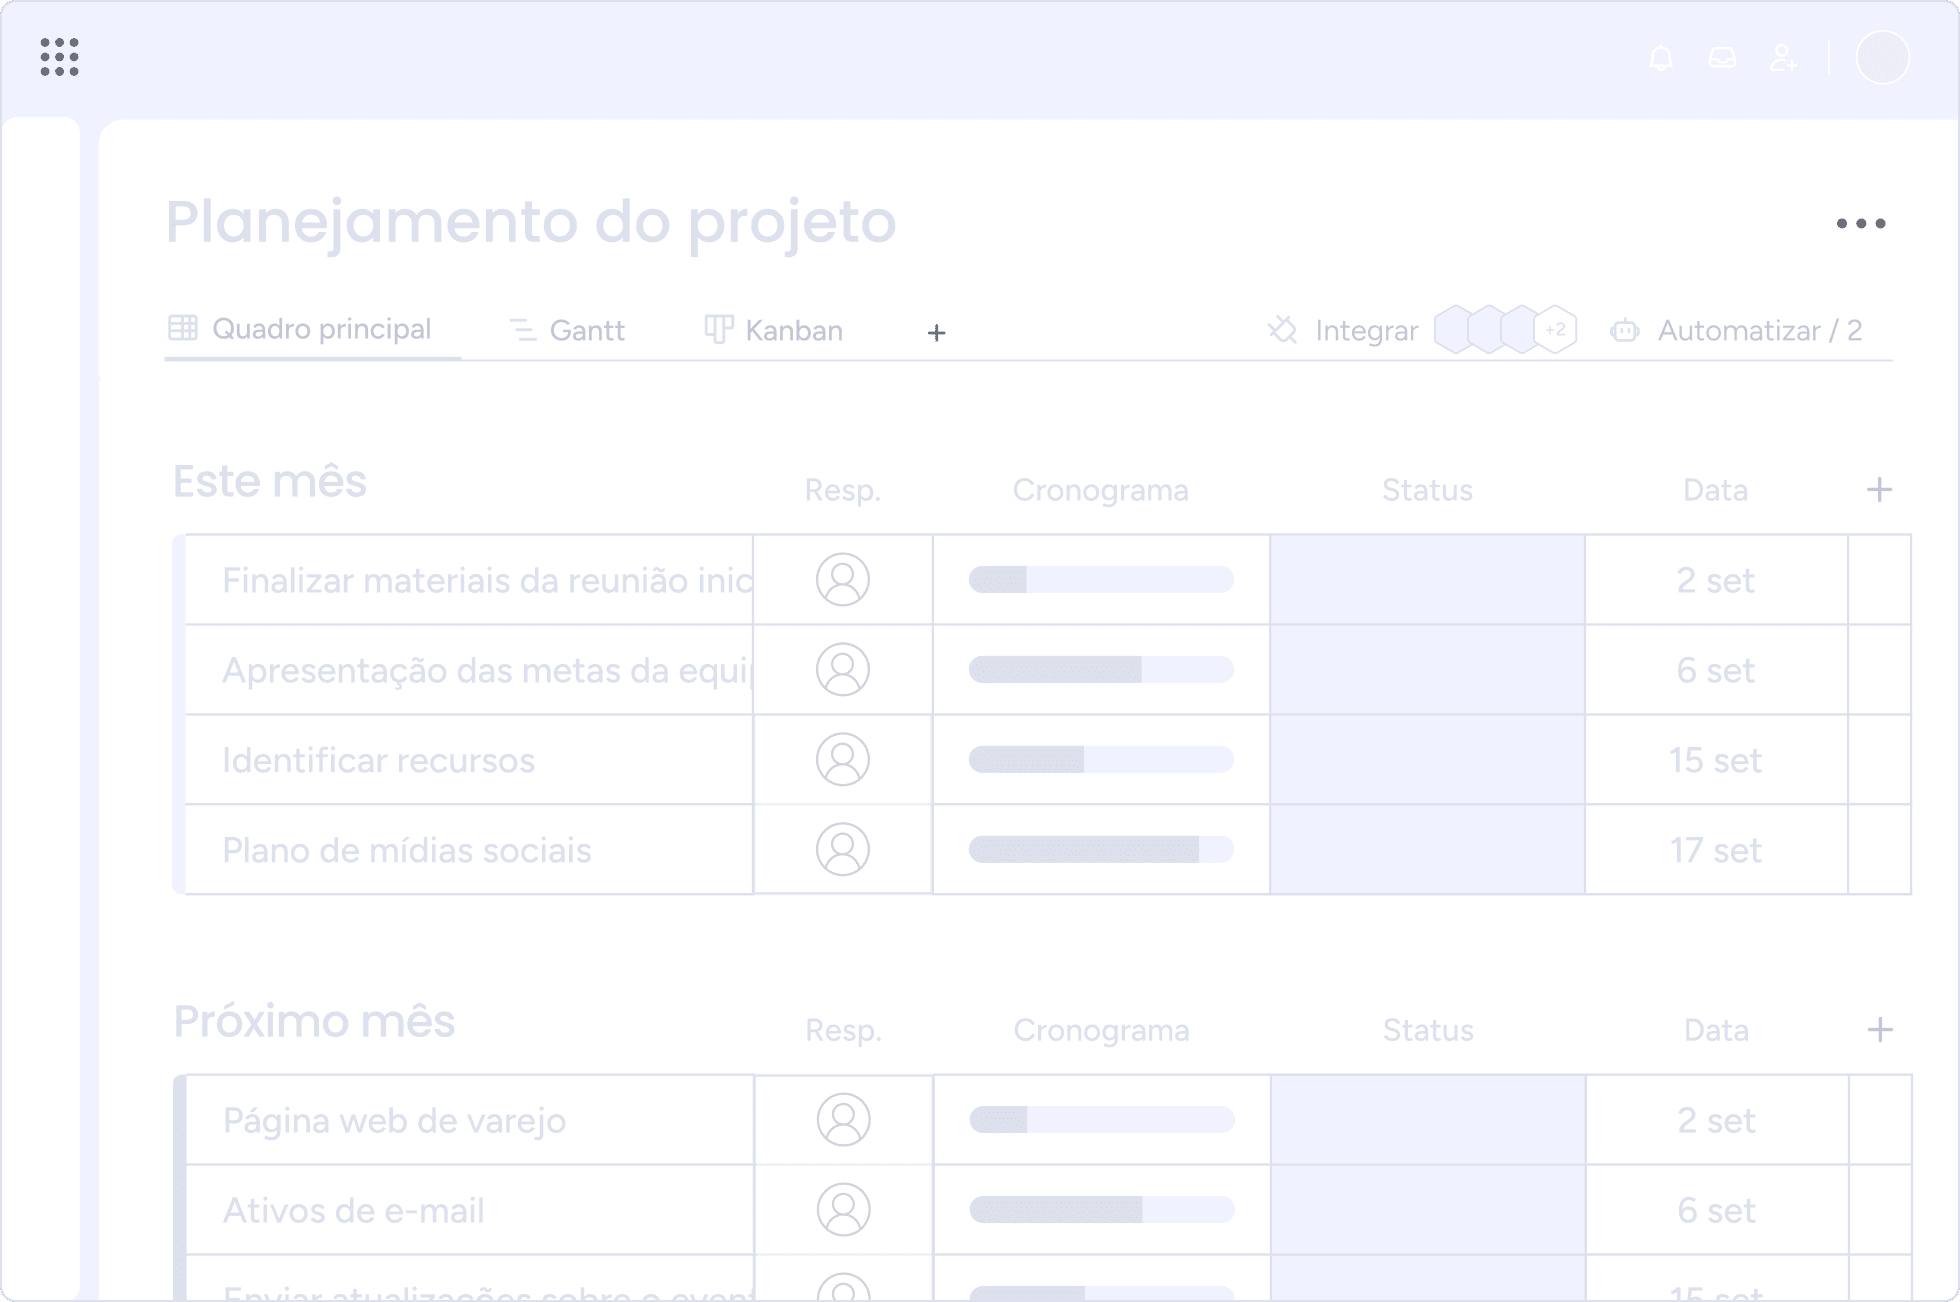Open the inbox tray icon
Viewport: 1960px width, 1302px height.
click(1722, 58)
